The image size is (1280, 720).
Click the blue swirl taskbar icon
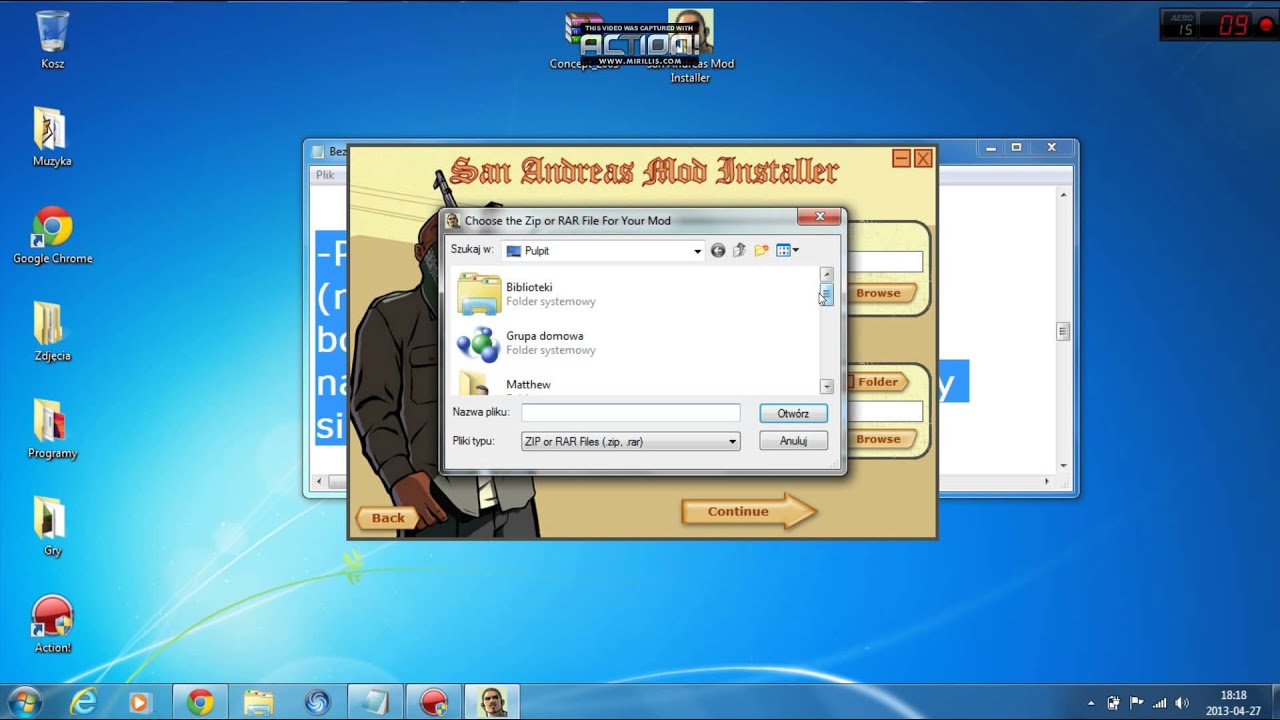click(317, 702)
